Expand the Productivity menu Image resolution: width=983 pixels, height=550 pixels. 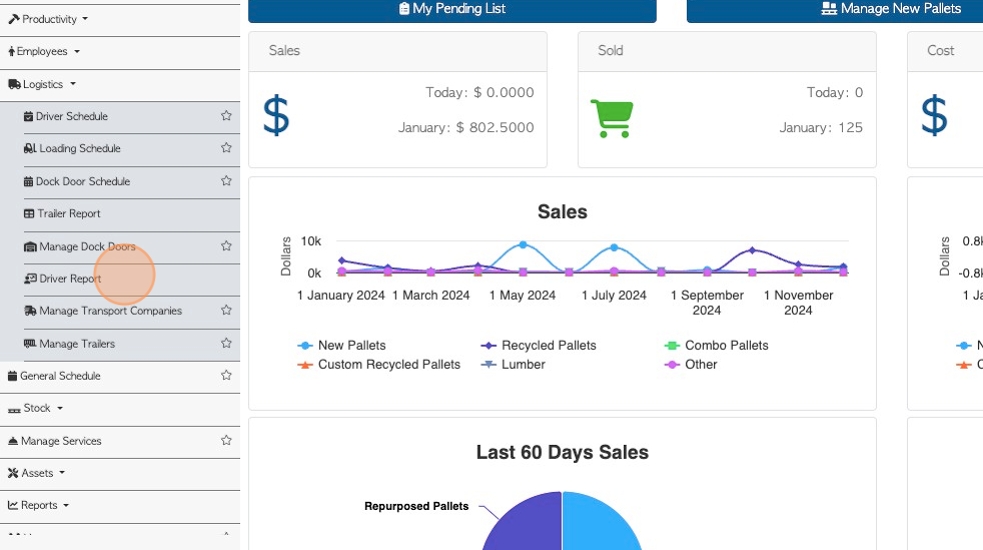point(48,19)
